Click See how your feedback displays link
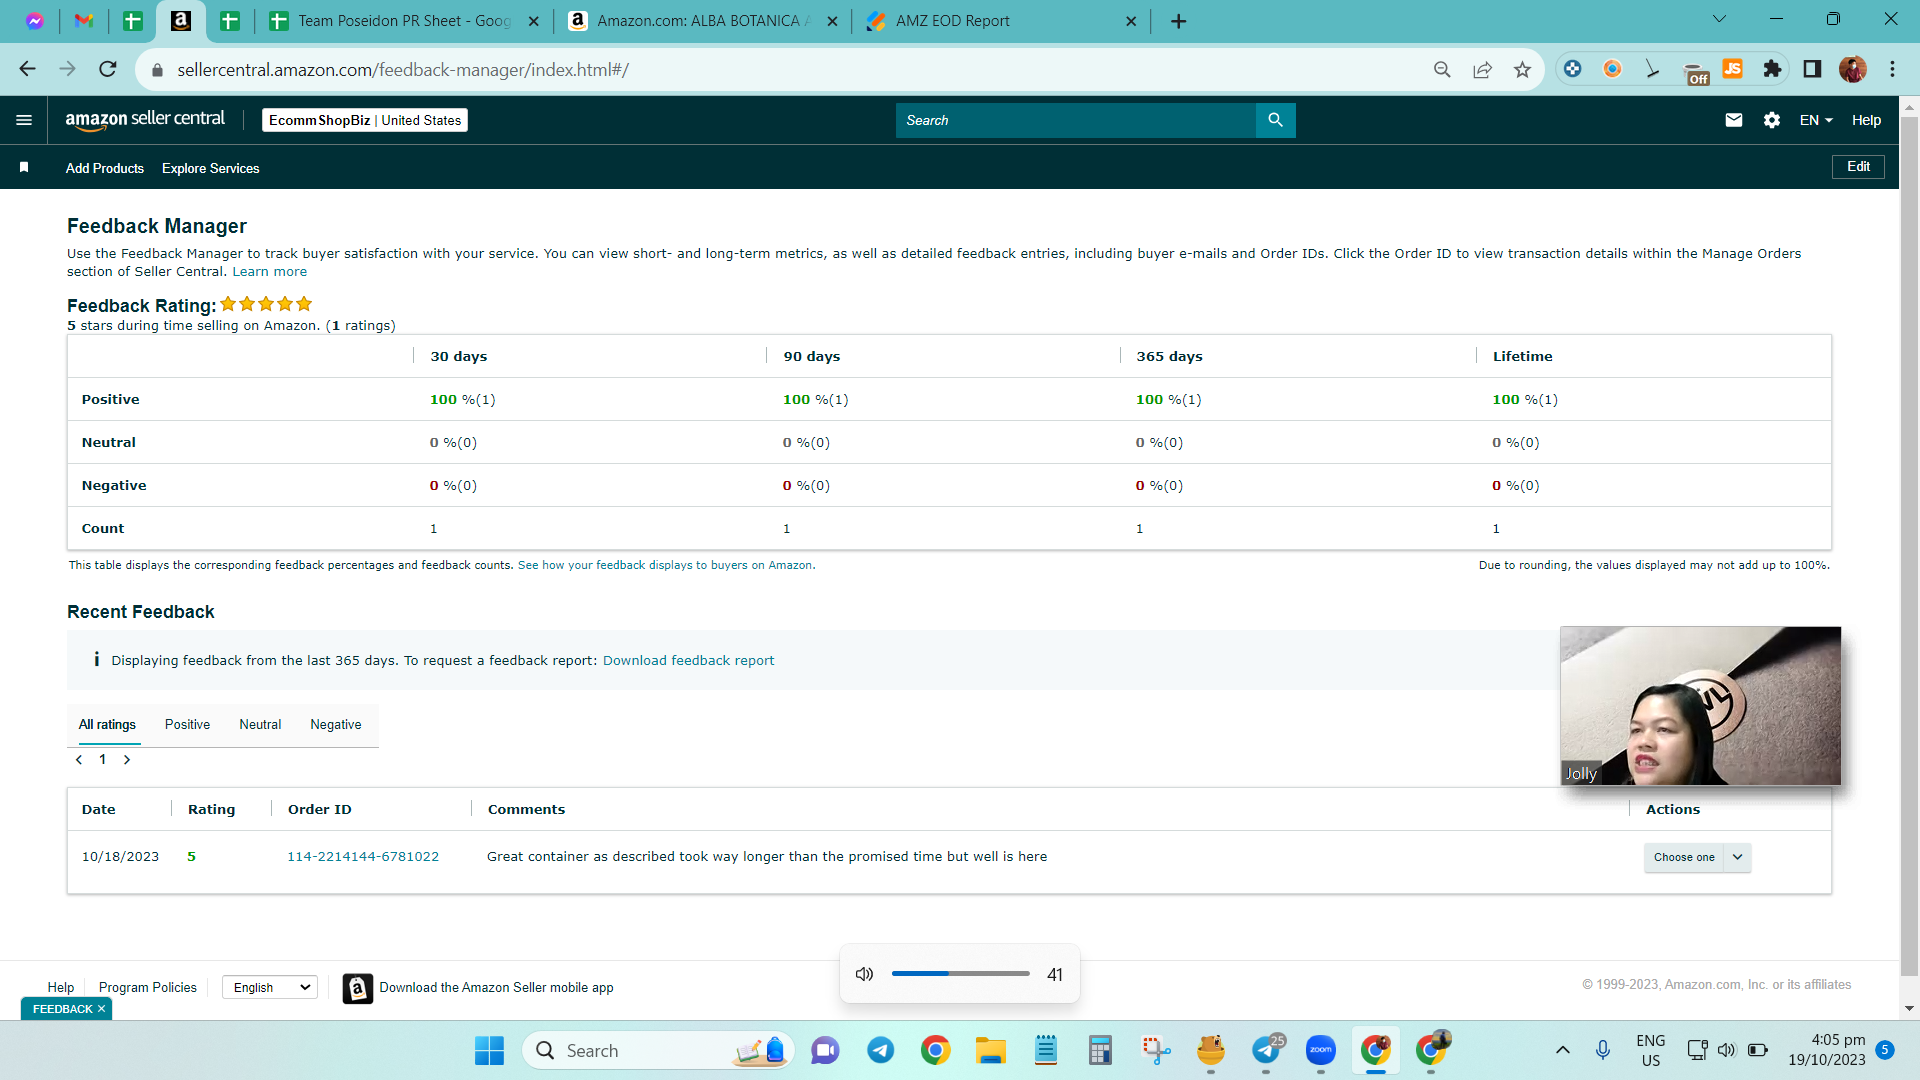The width and height of the screenshot is (1920, 1080). click(x=665, y=566)
